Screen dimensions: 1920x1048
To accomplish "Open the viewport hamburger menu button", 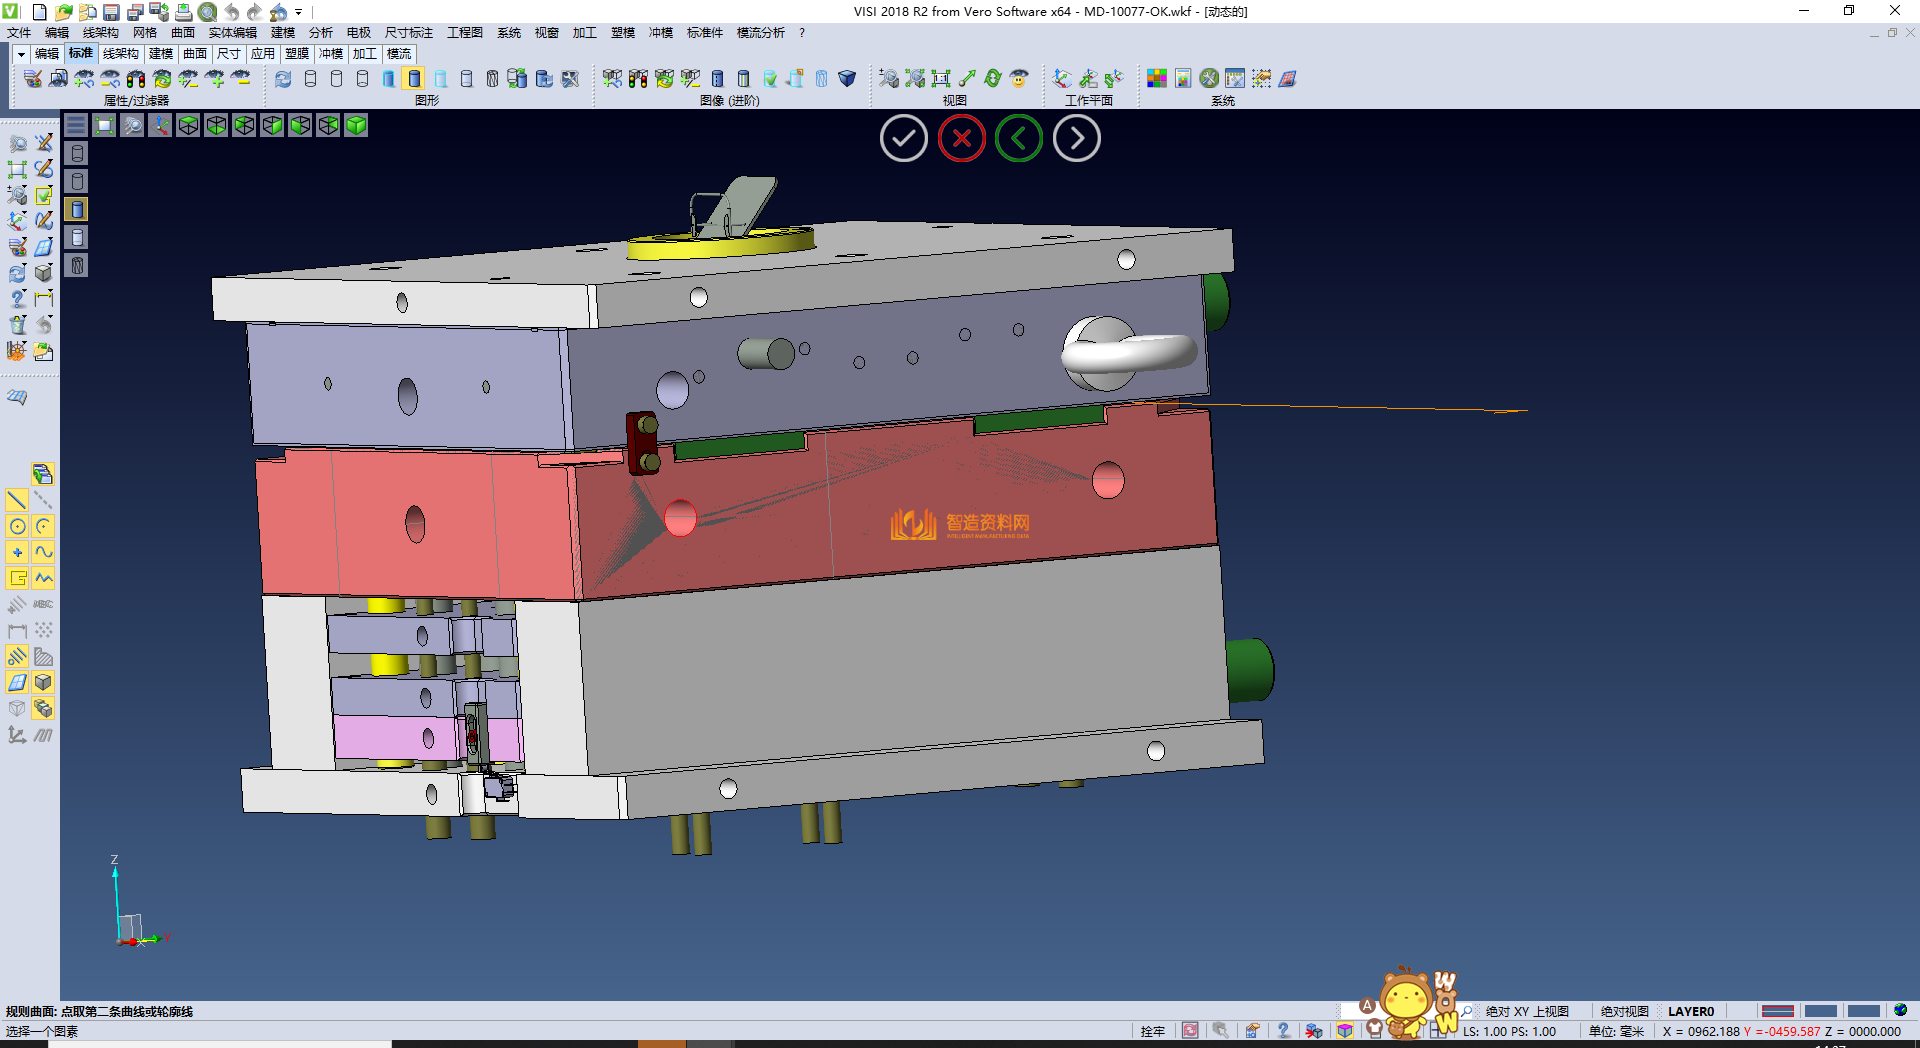I will coord(76,125).
